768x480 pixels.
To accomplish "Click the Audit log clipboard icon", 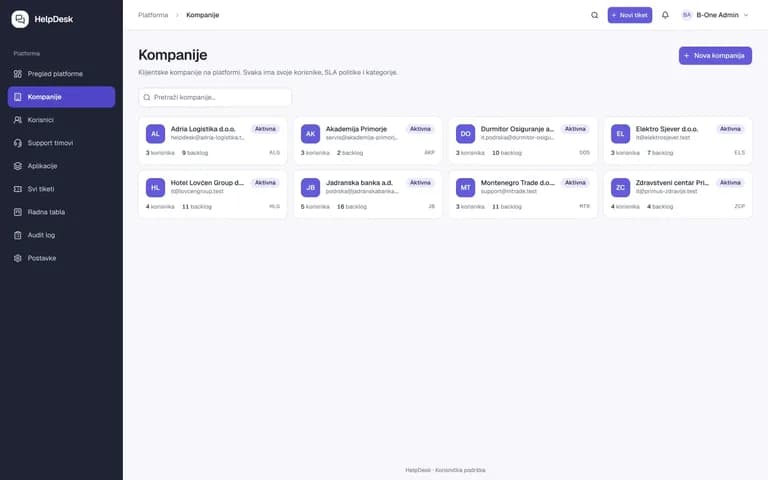I will tap(18, 235).
